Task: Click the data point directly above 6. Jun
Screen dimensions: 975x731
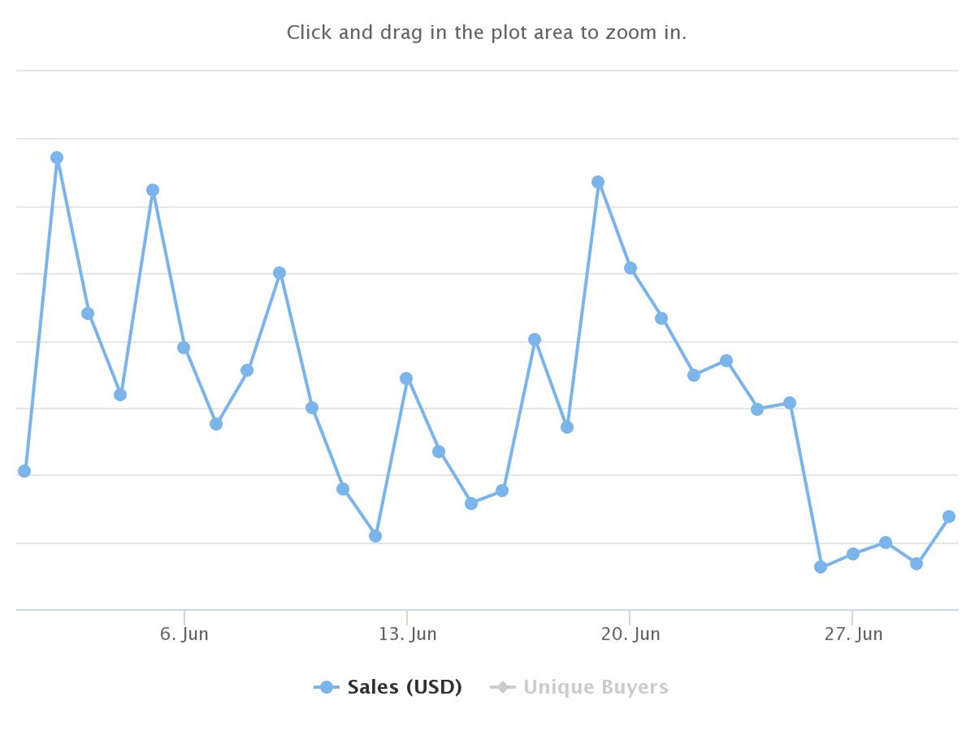Action: coord(183,347)
